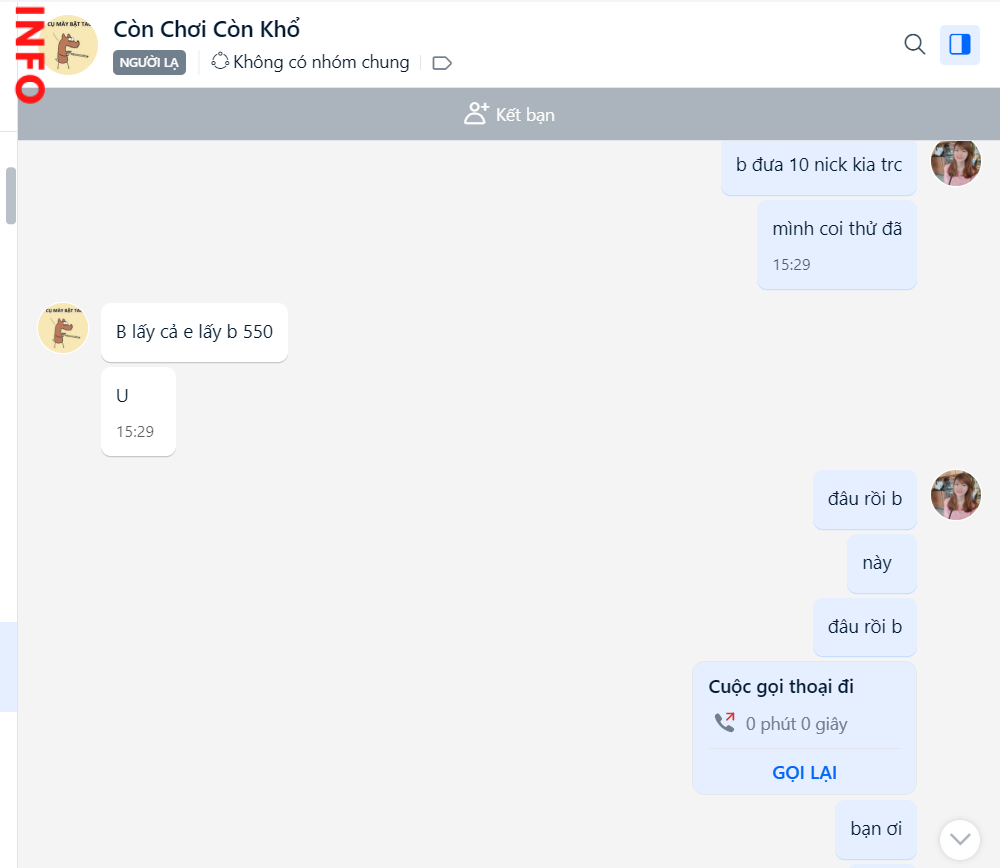Click the Cuộc gọi thoại đi call card
Image resolution: width=1000 pixels, height=868 pixels.
coord(804,705)
